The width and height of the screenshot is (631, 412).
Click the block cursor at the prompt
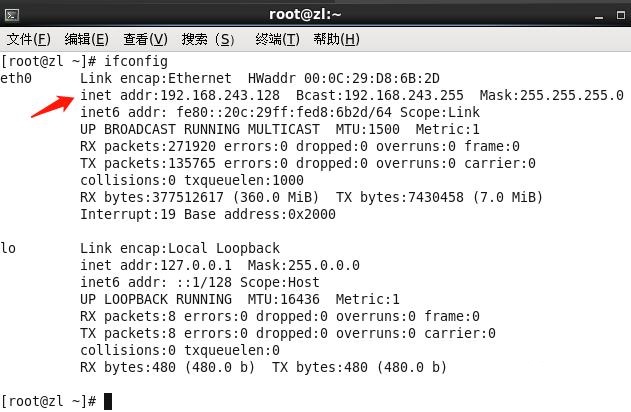pyautogui.click(x=108, y=401)
